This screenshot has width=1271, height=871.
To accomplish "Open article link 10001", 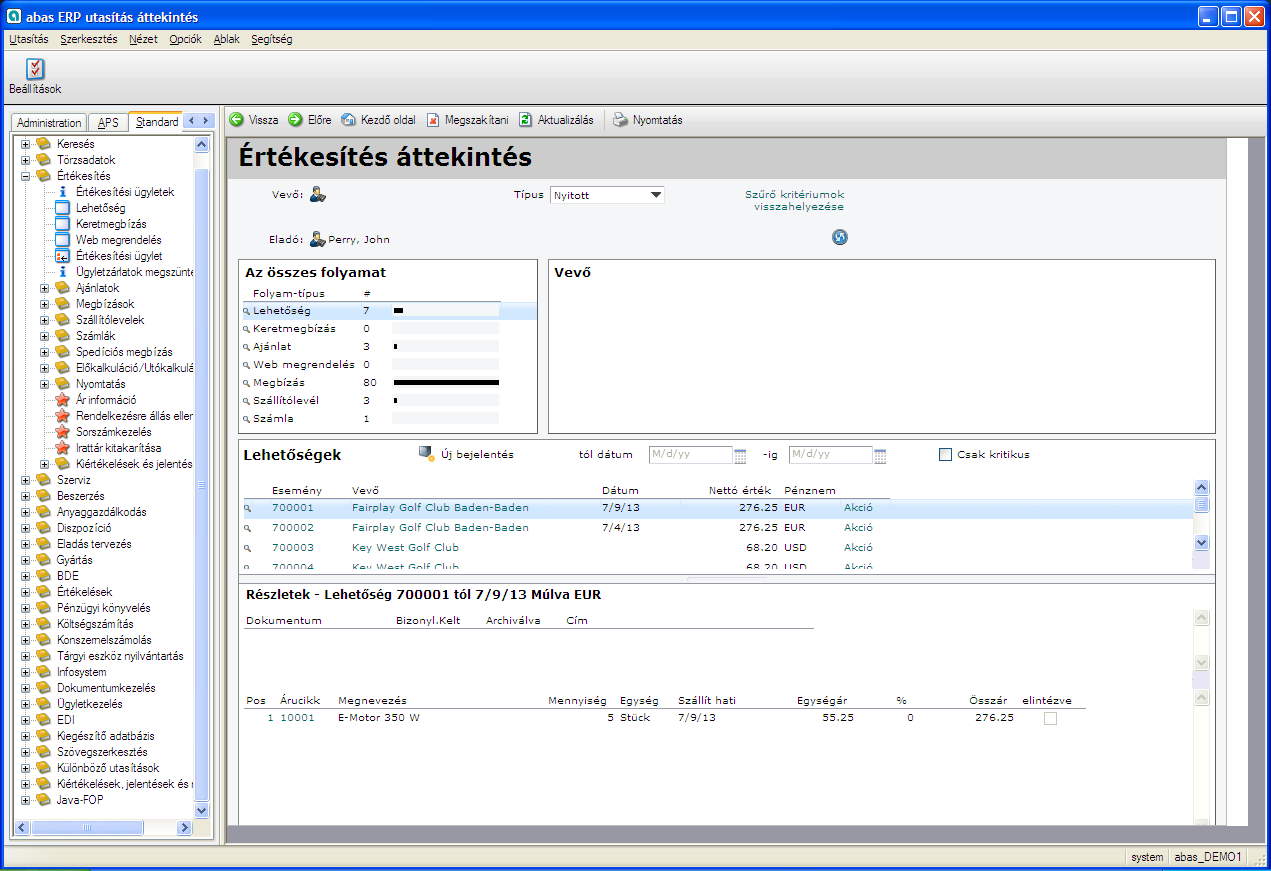I will (x=297, y=717).
